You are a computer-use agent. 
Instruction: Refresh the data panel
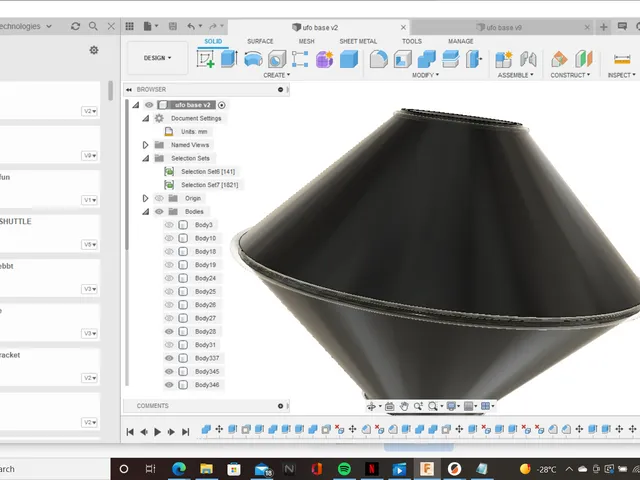[75, 26]
